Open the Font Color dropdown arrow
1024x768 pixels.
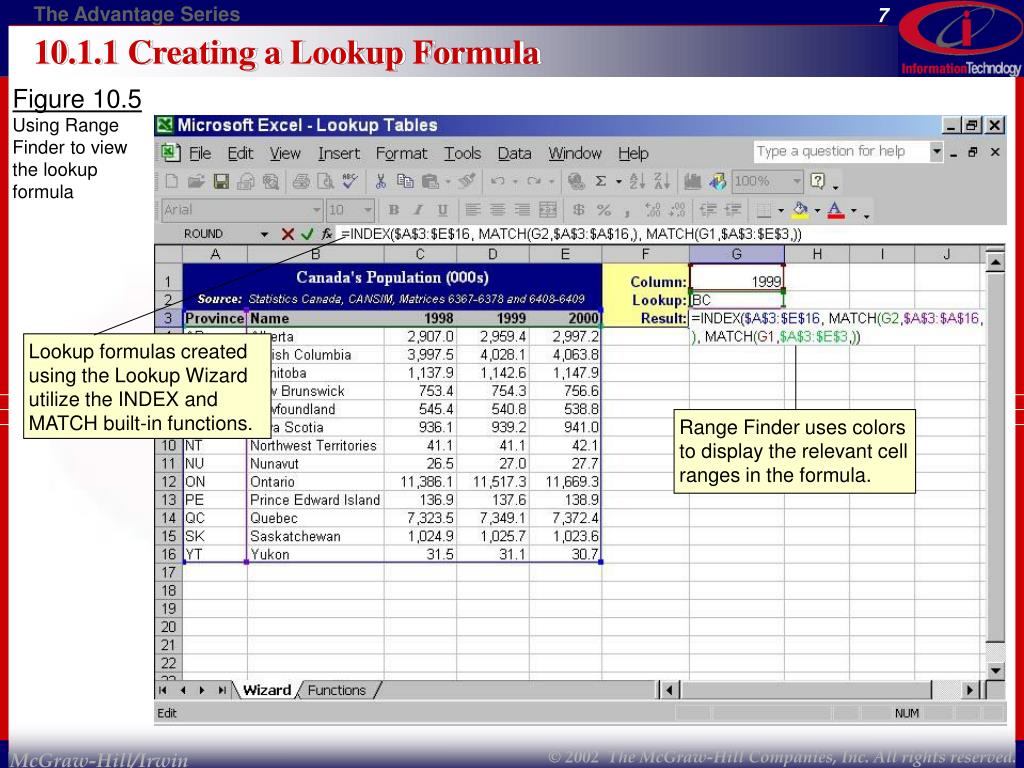854,210
